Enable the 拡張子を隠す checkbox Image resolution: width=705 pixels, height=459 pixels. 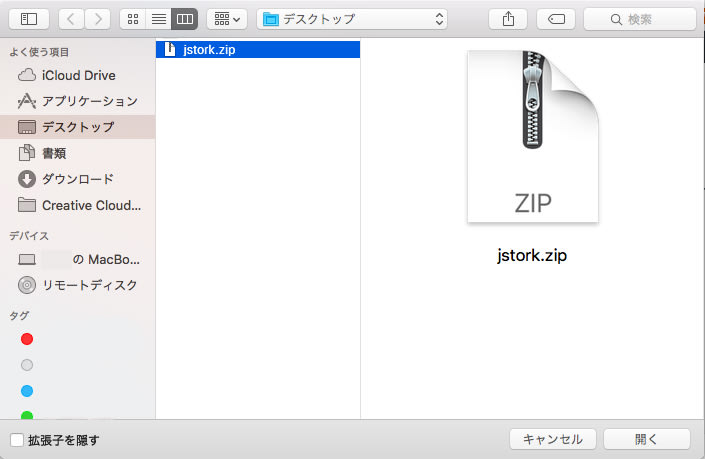(17, 440)
